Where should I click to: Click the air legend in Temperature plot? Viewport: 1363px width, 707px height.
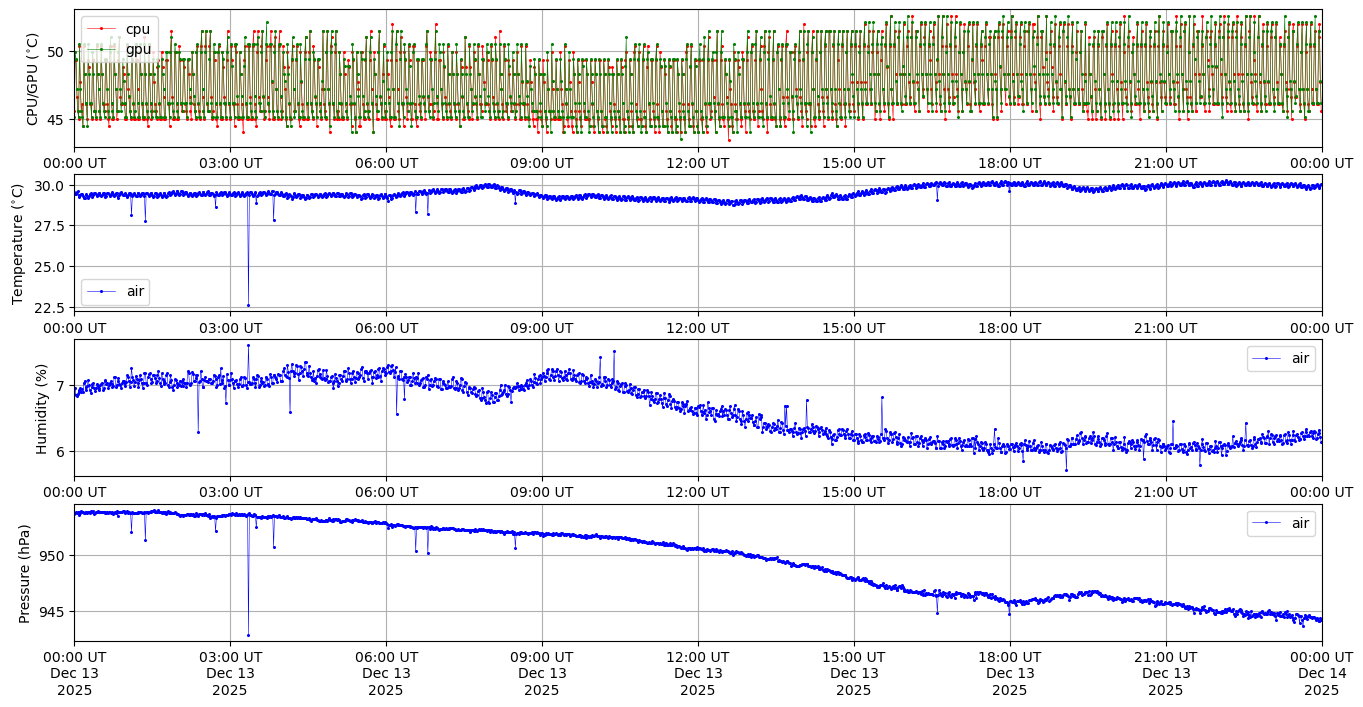(x=115, y=292)
